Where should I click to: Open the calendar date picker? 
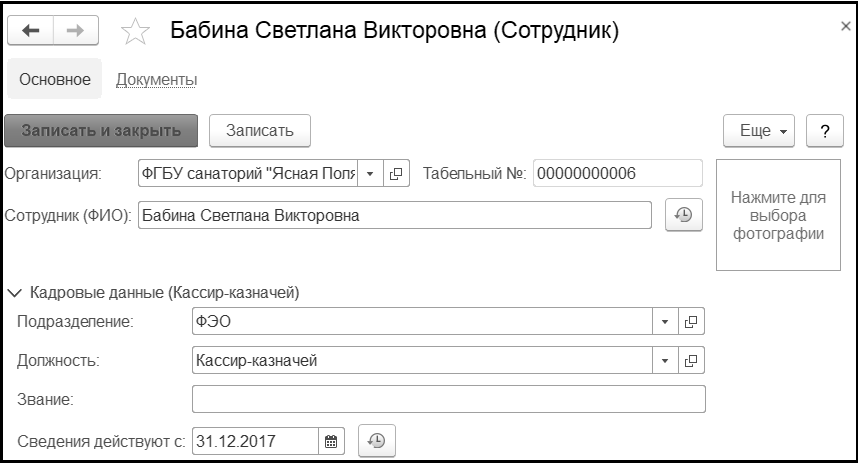(x=332, y=440)
